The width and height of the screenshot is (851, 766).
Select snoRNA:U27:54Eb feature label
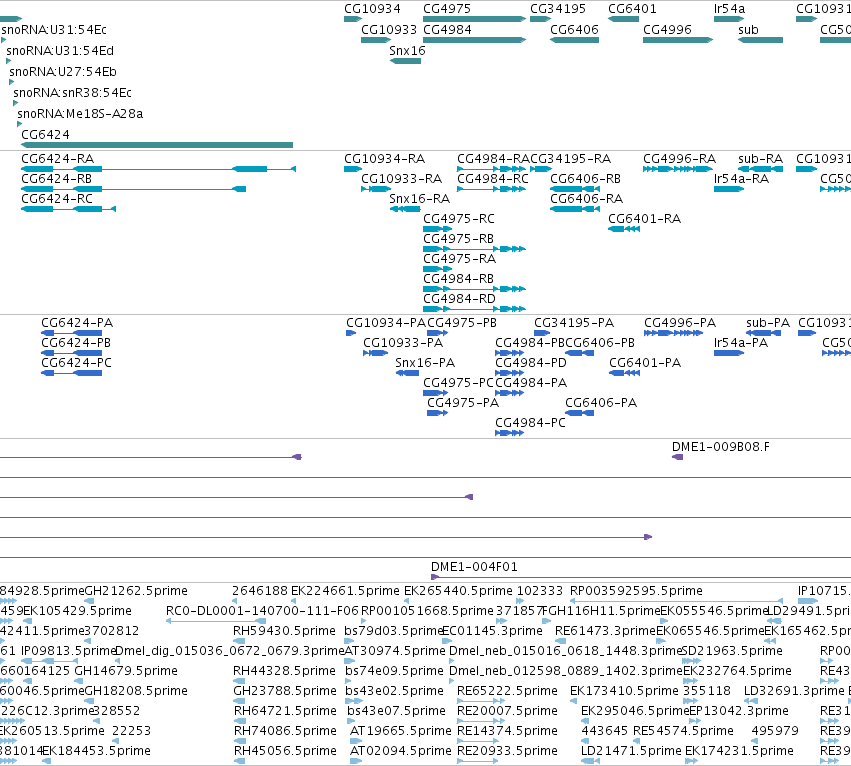[63, 72]
